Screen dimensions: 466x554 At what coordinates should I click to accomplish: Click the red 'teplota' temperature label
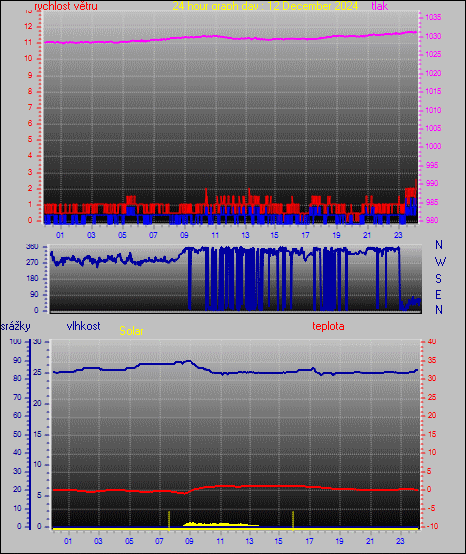pyautogui.click(x=328, y=326)
